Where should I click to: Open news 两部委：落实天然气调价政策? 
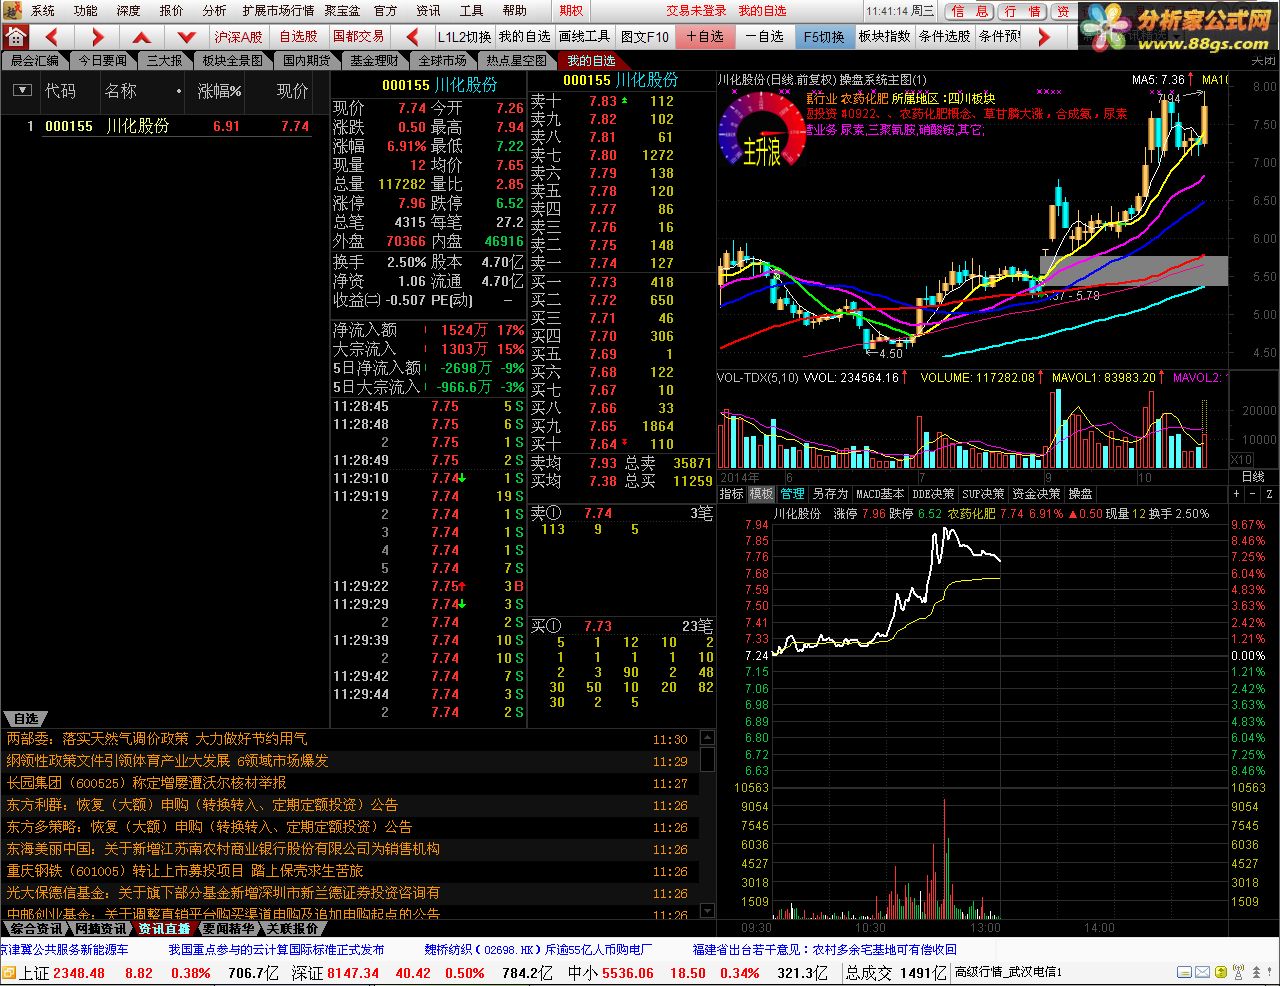[157, 739]
